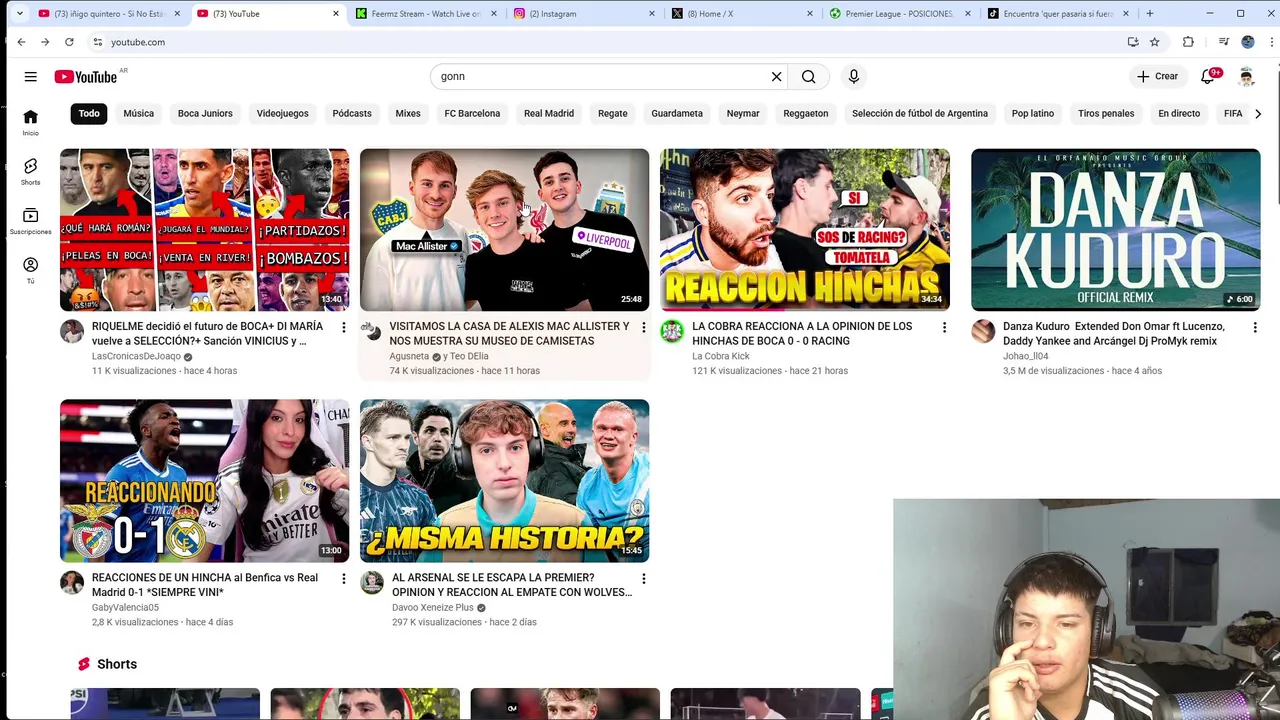The width and height of the screenshot is (1280, 720).
Task: Click GabyValencia05 channel avatar
Action: tap(72, 582)
